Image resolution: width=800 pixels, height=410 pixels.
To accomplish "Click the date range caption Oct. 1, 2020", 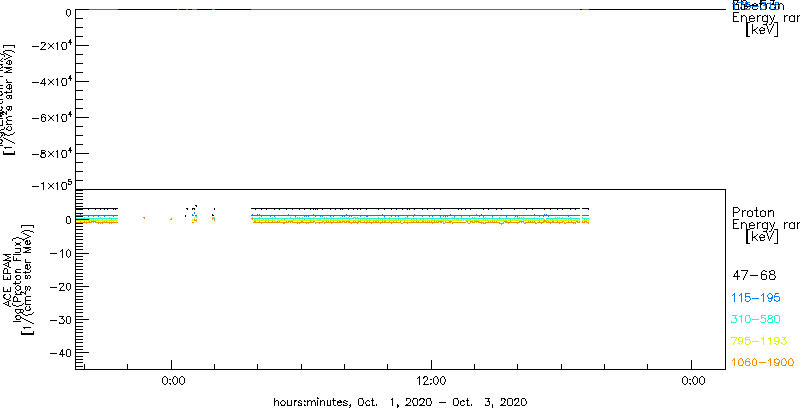I will click(398, 402).
